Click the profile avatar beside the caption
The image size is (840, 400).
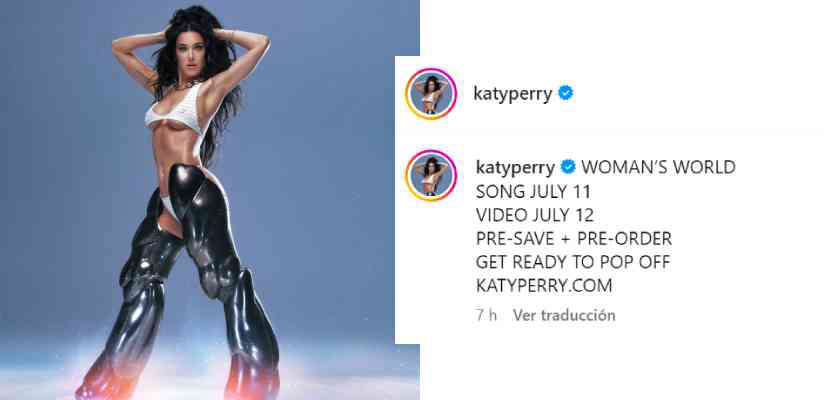(431, 176)
